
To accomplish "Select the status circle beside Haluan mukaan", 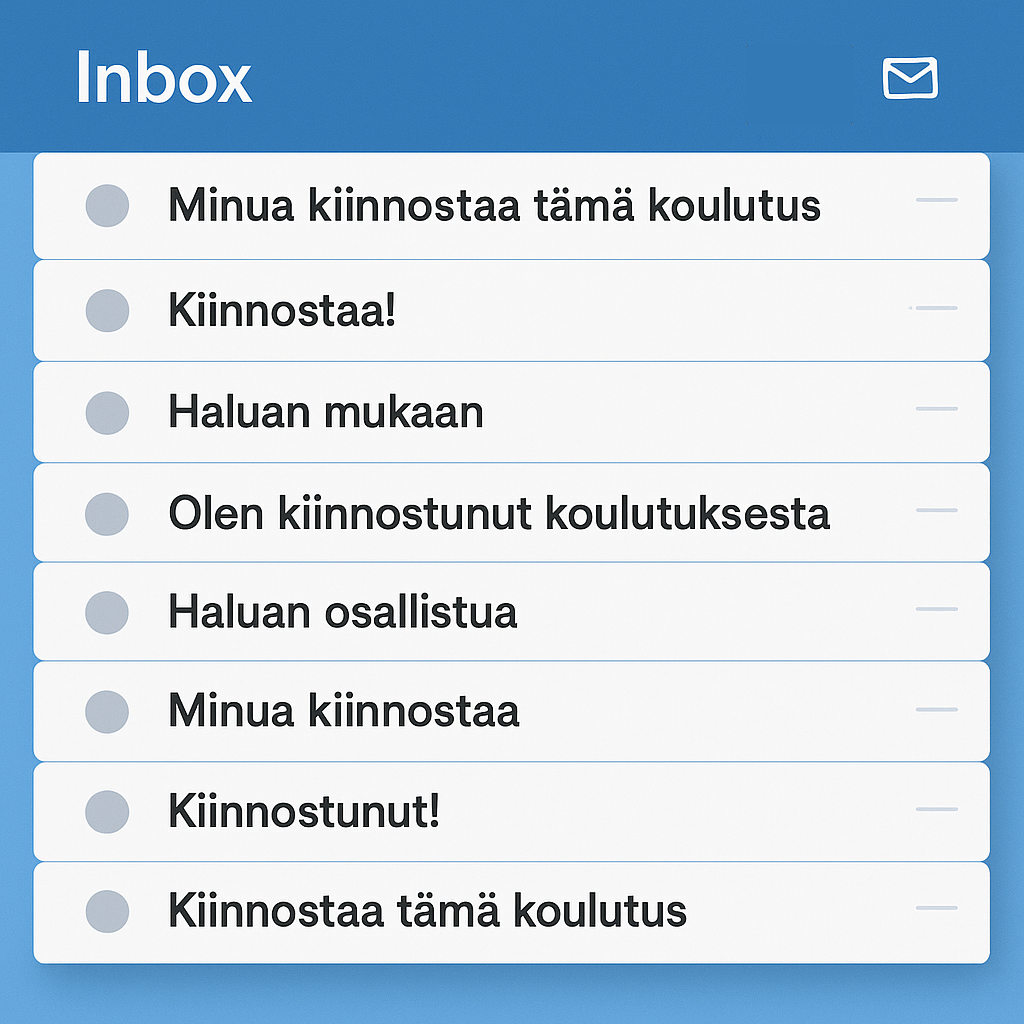I will (106, 411).
